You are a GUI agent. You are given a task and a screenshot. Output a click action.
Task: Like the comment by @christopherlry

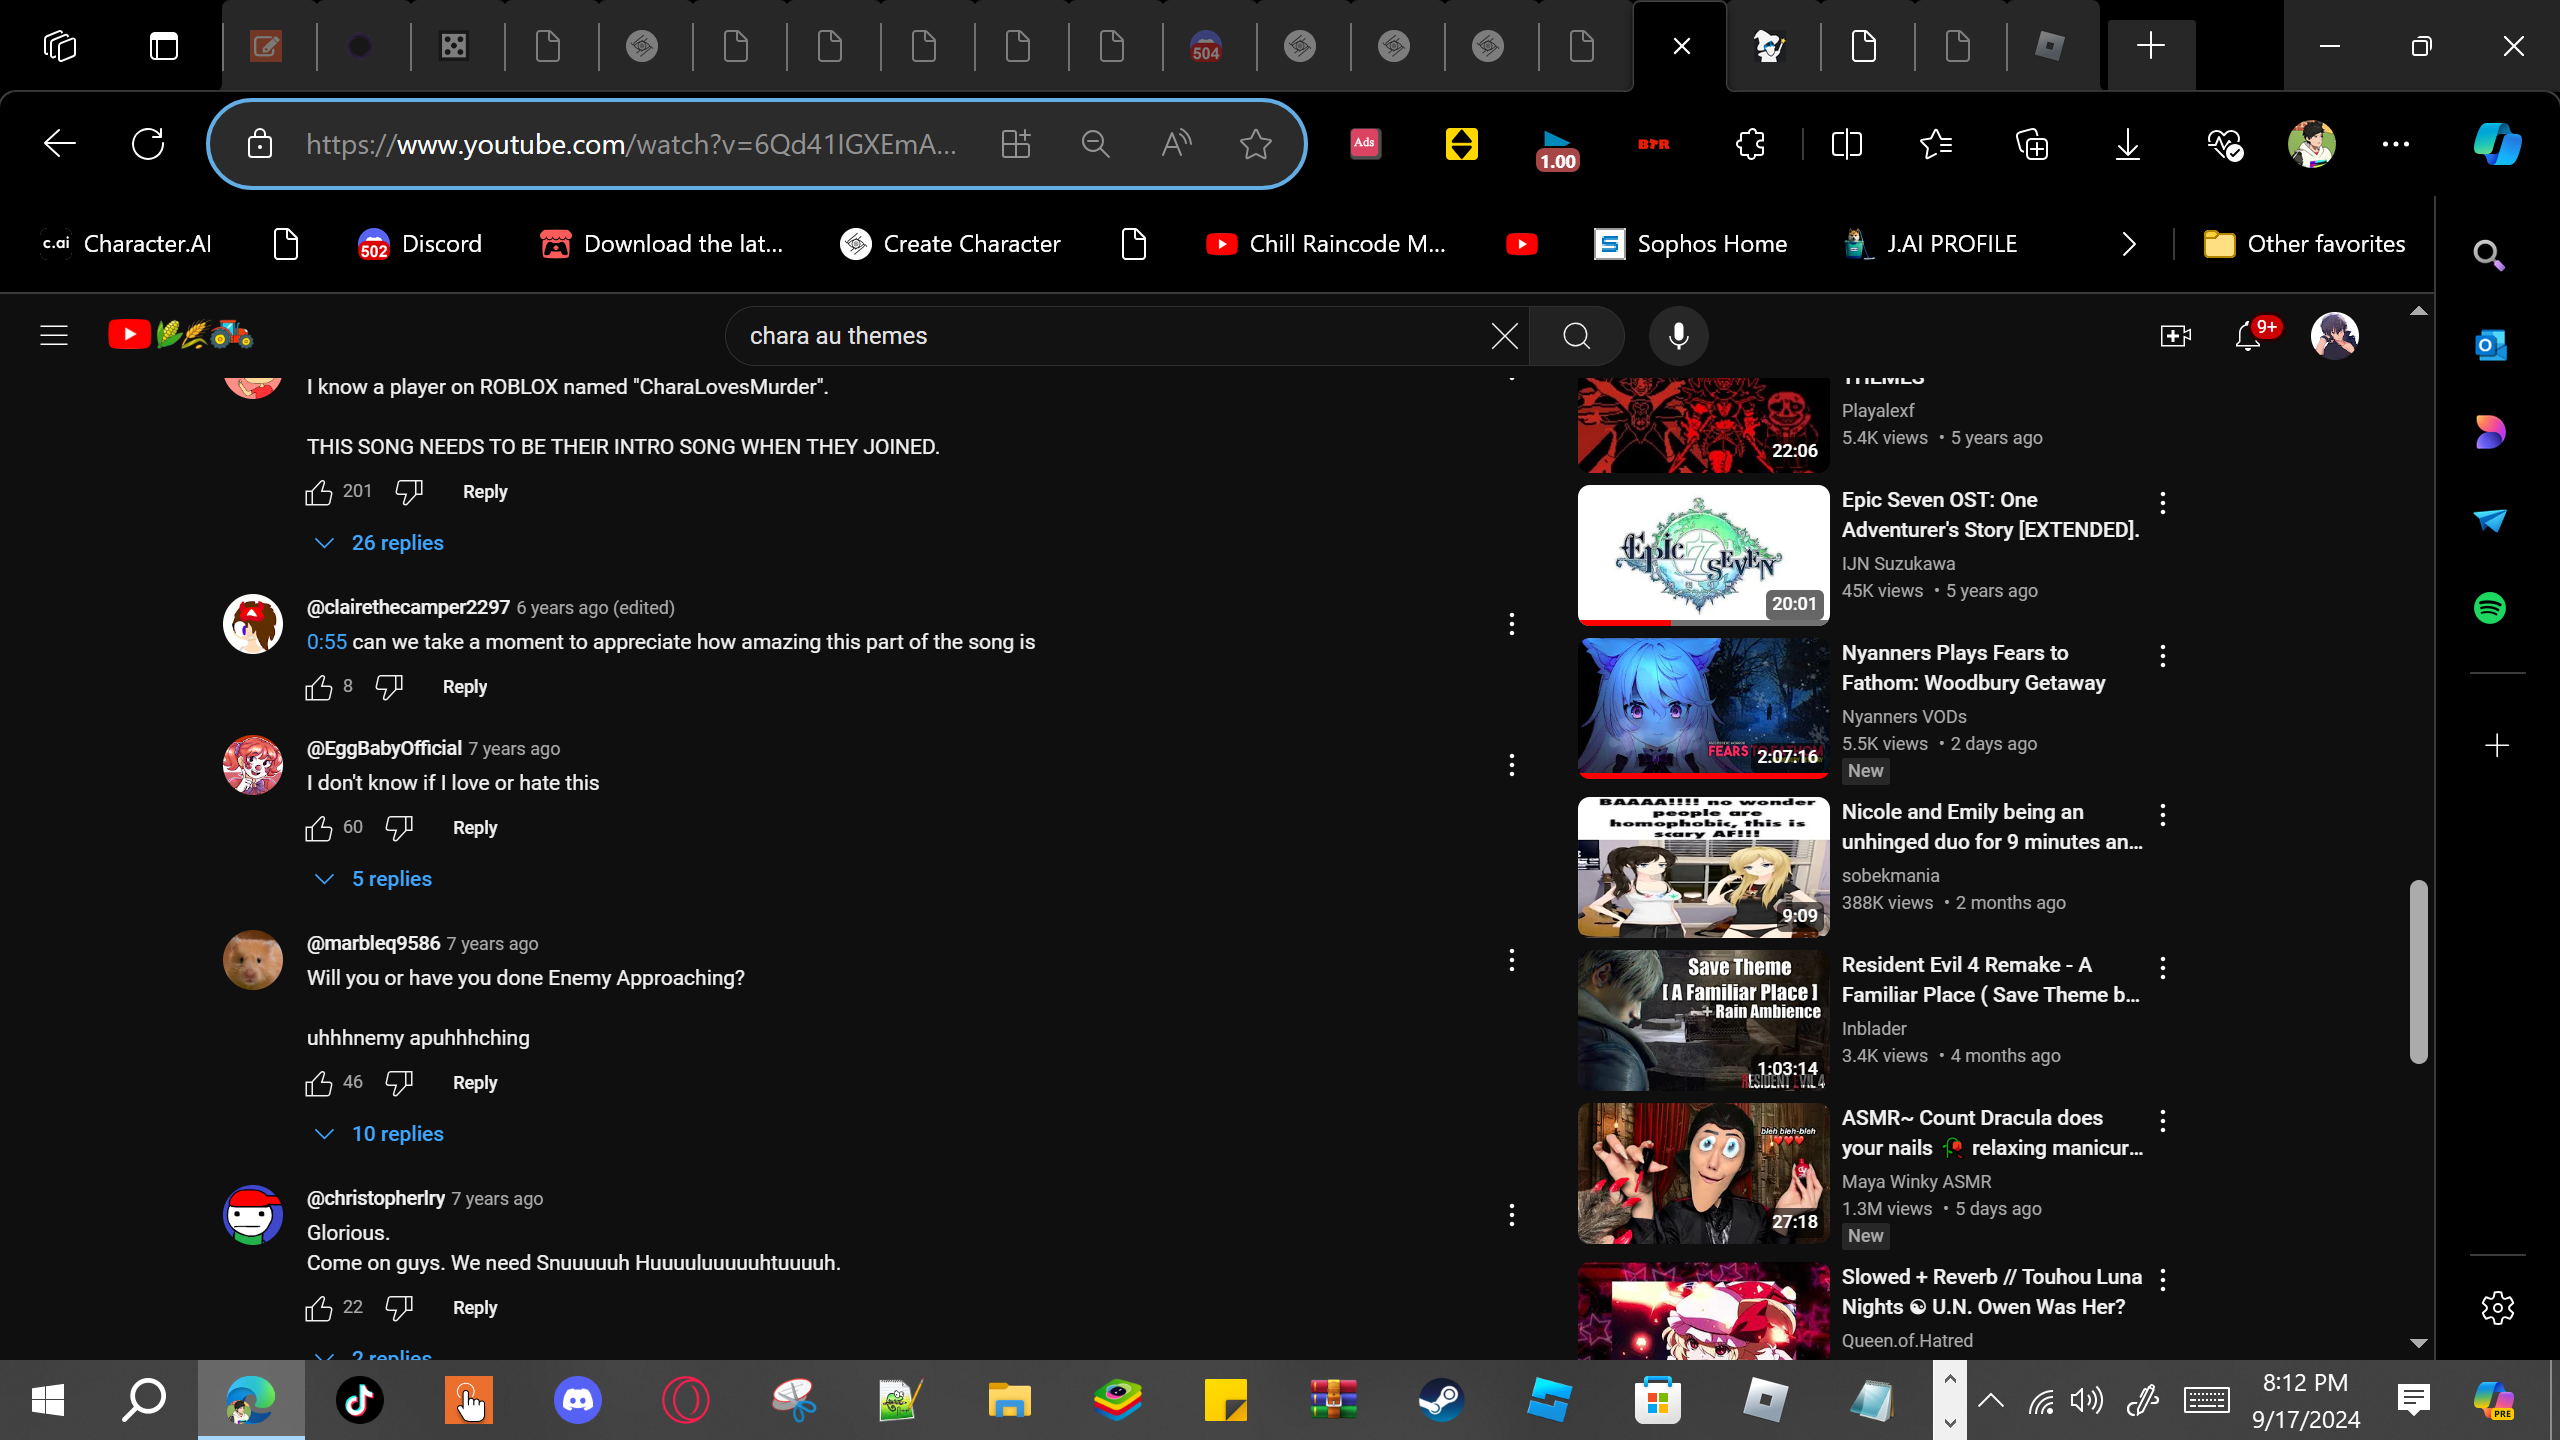[x=319, y=1308]
